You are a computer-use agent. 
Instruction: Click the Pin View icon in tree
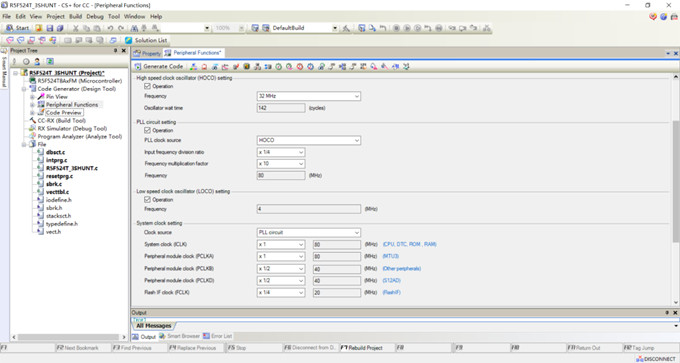click(41, 97)
